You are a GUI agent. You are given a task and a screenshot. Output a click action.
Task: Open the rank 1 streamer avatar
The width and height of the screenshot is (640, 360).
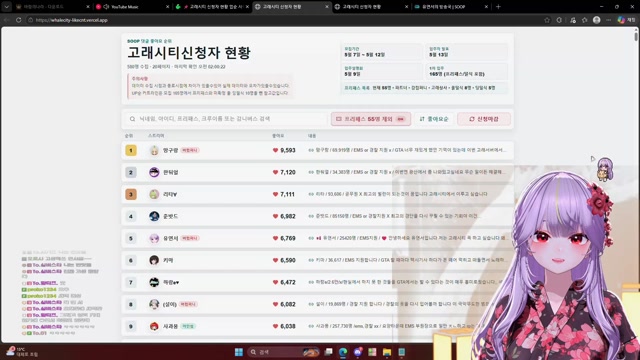tap(154, 150)
